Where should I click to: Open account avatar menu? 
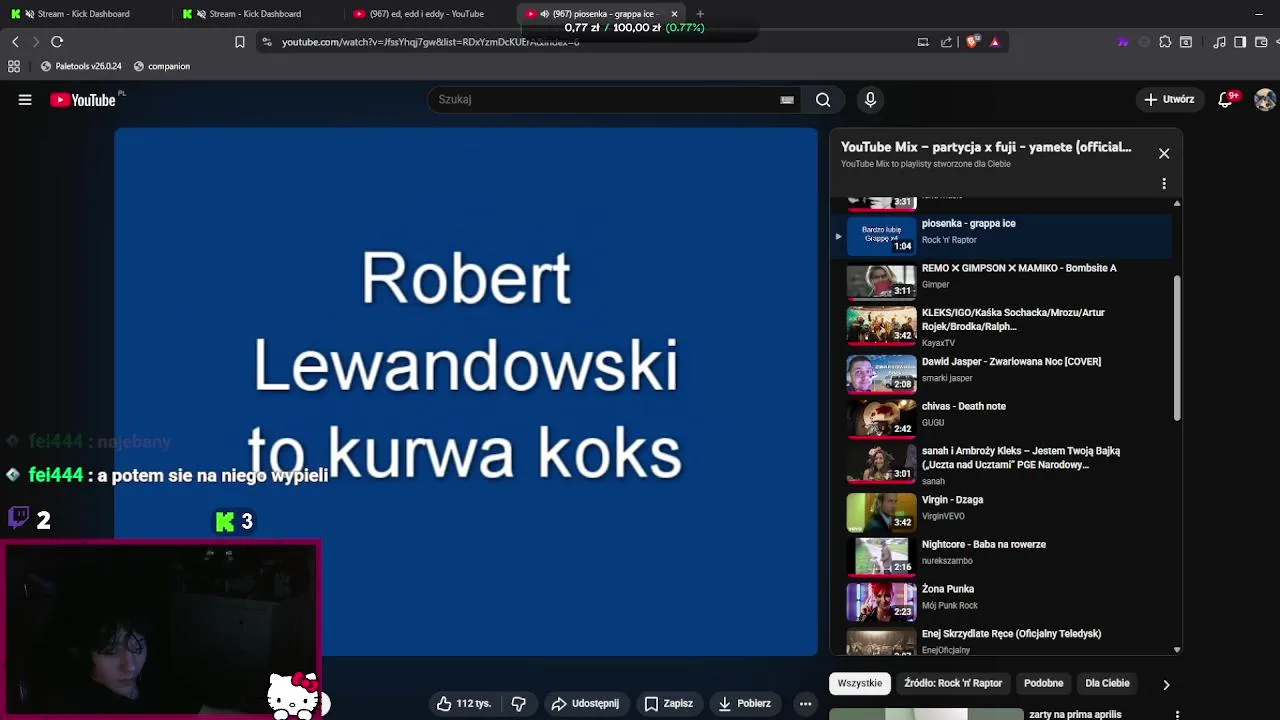[1265, 100]
